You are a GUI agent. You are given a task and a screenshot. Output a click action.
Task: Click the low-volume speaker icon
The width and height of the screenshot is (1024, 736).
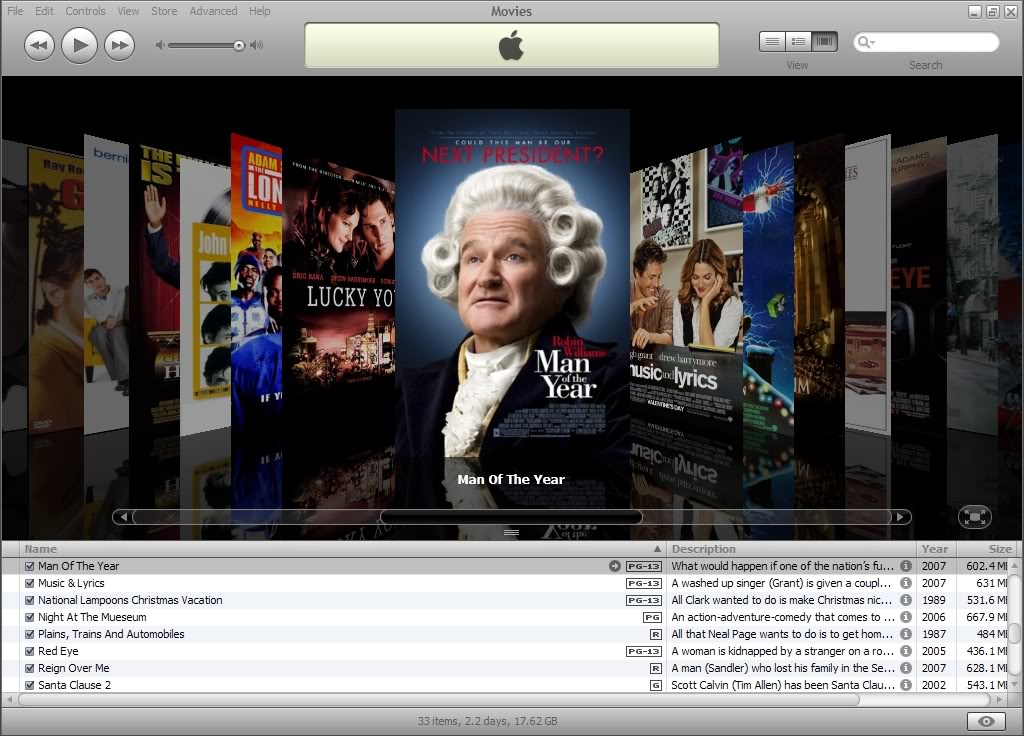[x=159, y=45]
